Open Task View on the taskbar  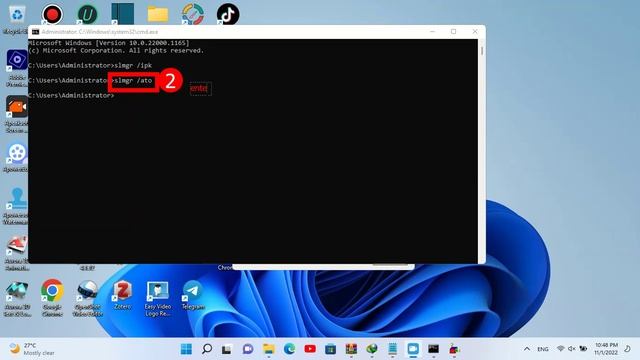227,349
